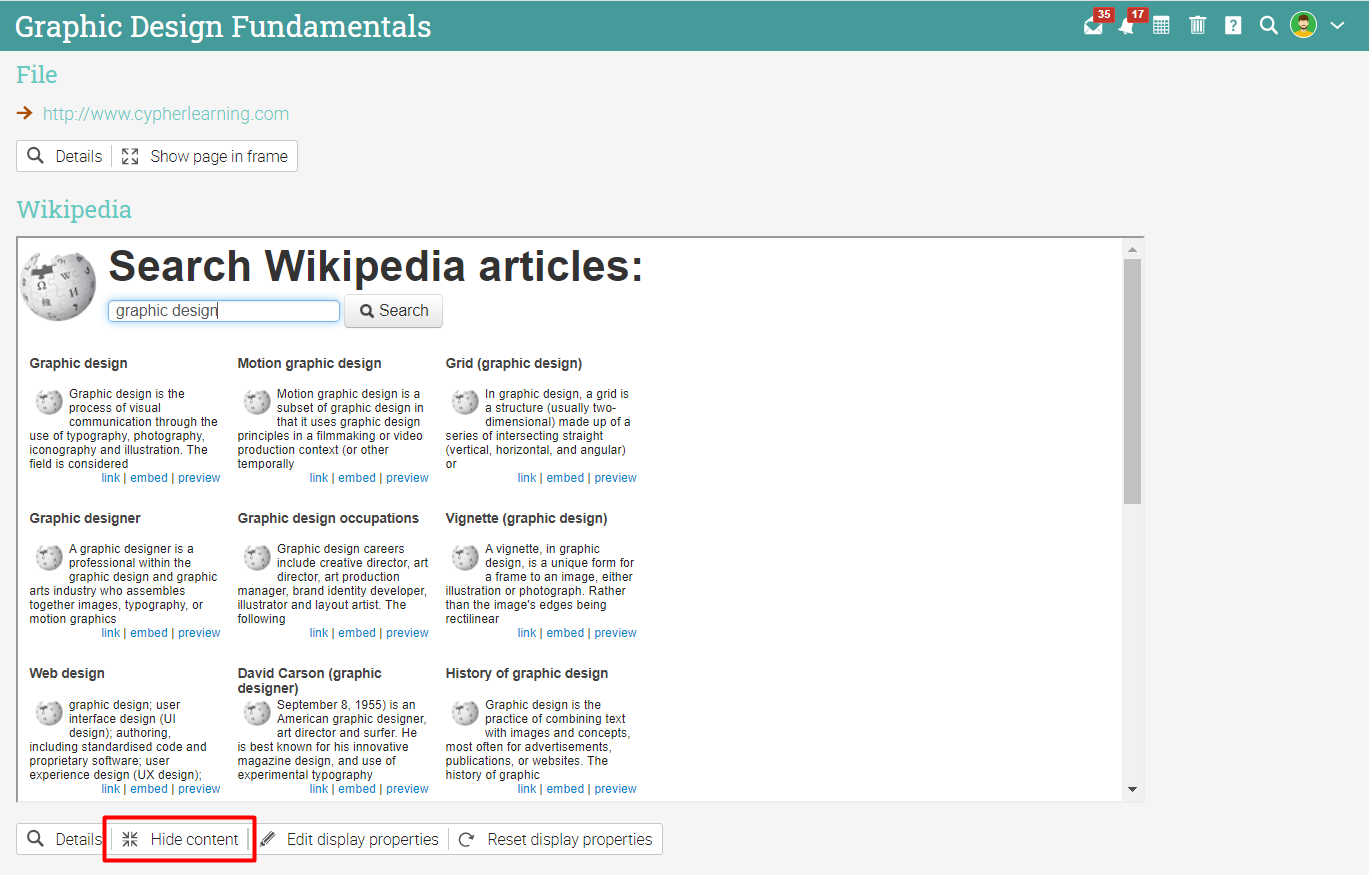Click 'embed' under Graphic designer article
The width and height of the screenshot is (1369, 875).
pyautogui.click(x=149, y=633)
